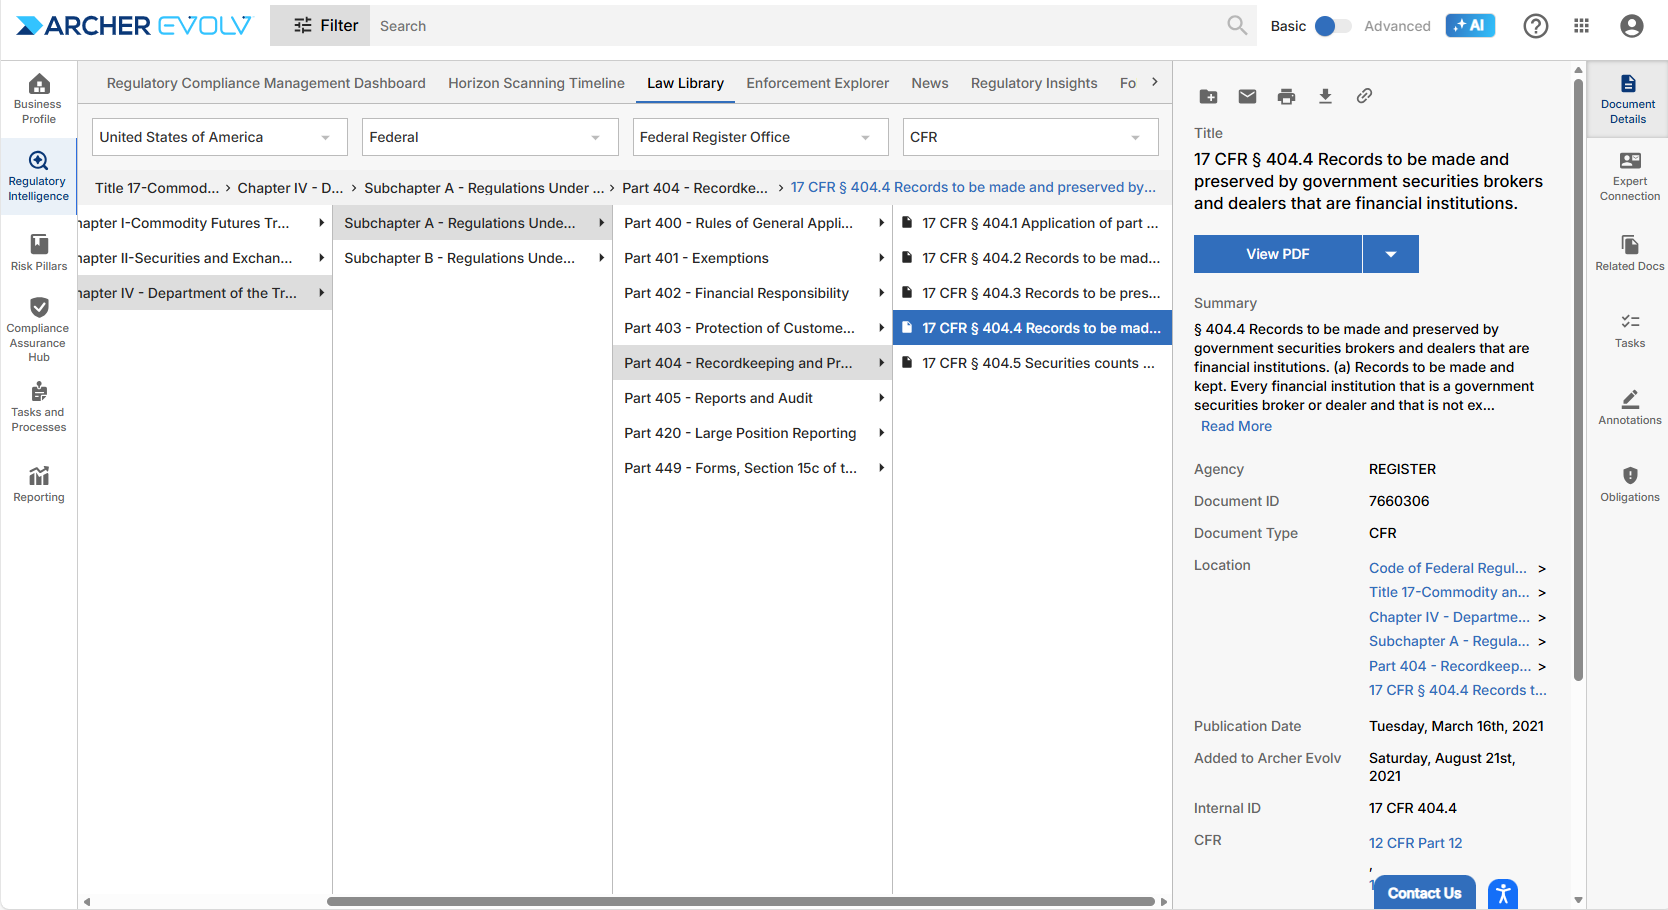Image resolution: width=1668 pixels, height=910 pixels.
Task: Click the Read More link
Action: tap(1236, 426)
